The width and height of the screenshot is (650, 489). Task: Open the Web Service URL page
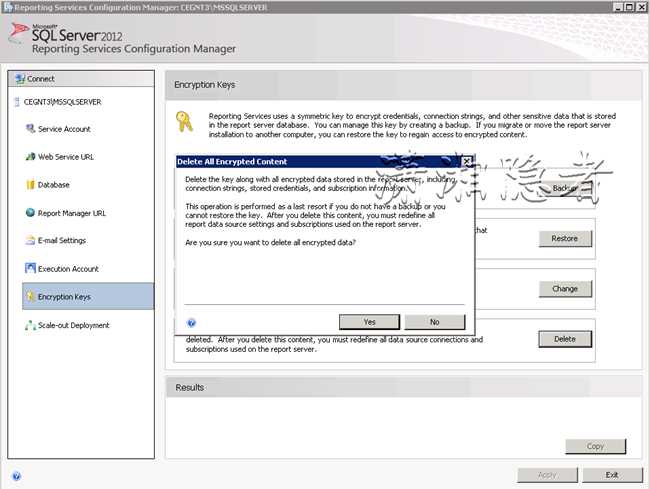(66, 157)
